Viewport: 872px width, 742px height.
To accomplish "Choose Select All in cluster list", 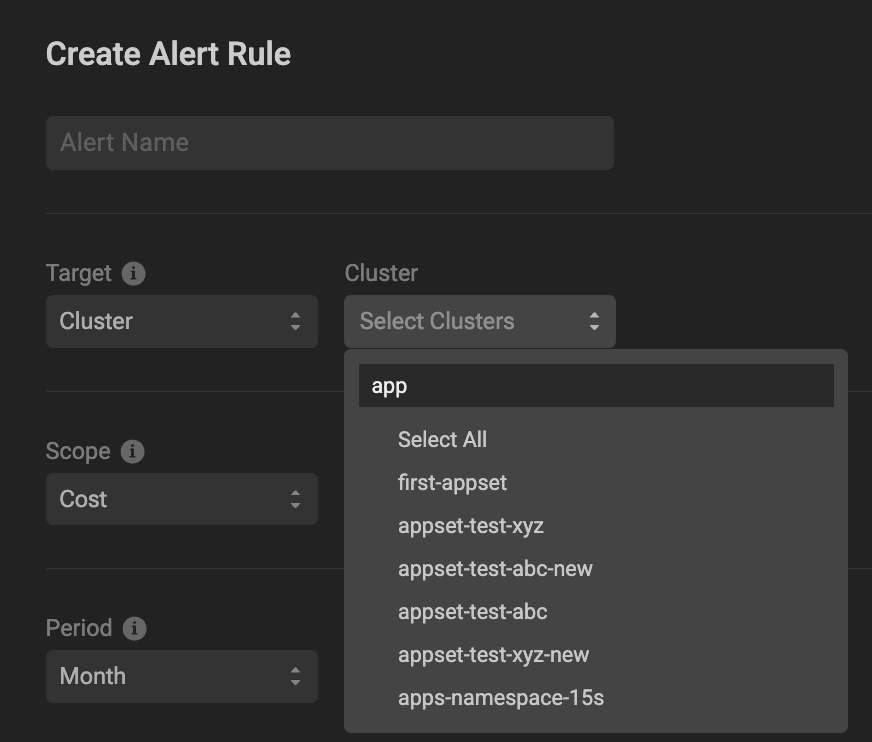I will (x=442, y=439).
